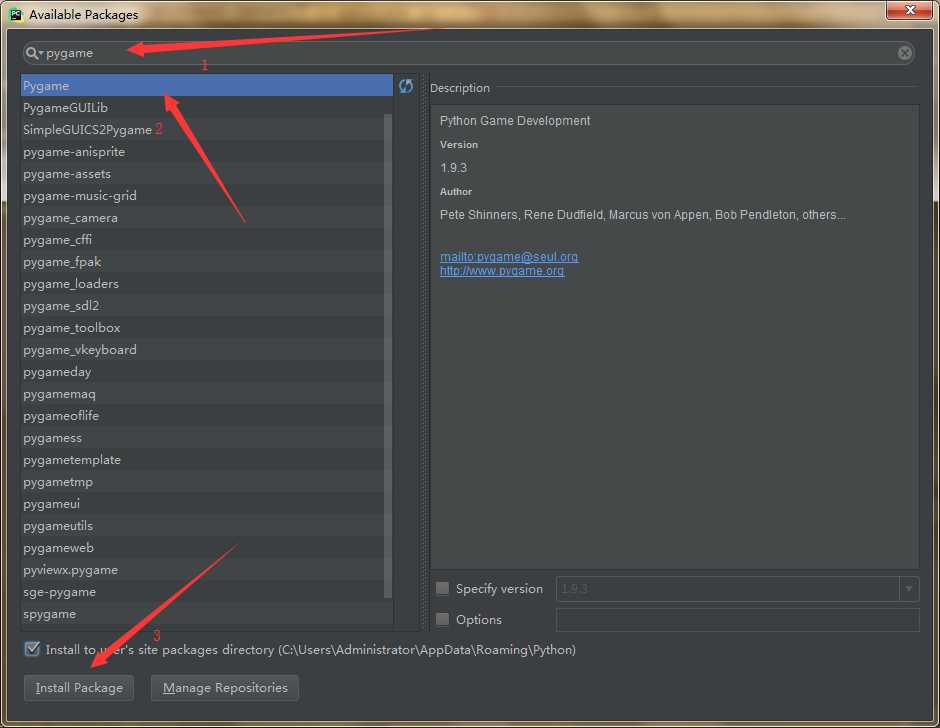Select the Pygame package row

pos(207,86)
